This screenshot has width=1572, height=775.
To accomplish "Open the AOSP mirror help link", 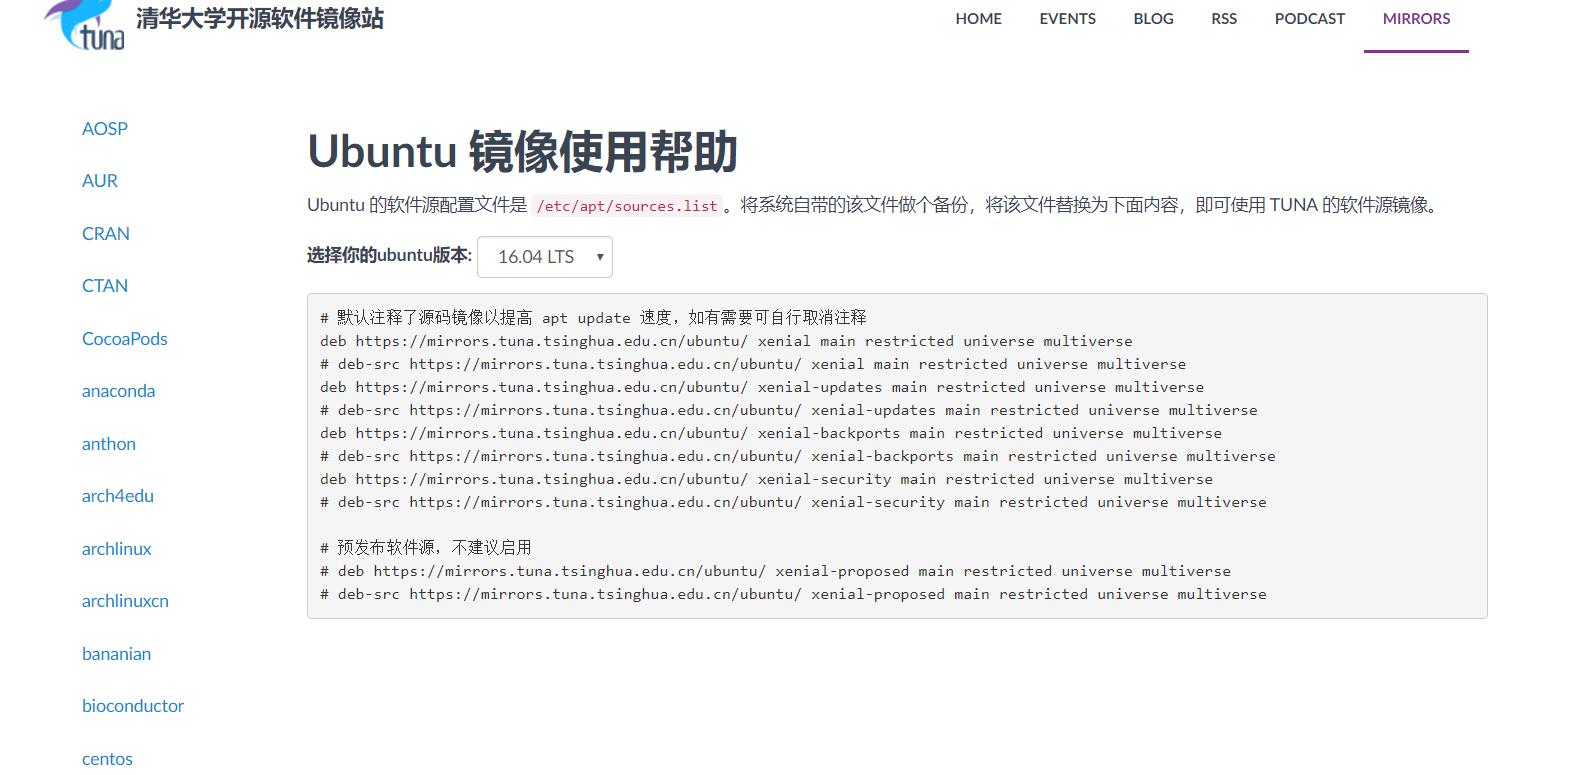I will [105, 129].
